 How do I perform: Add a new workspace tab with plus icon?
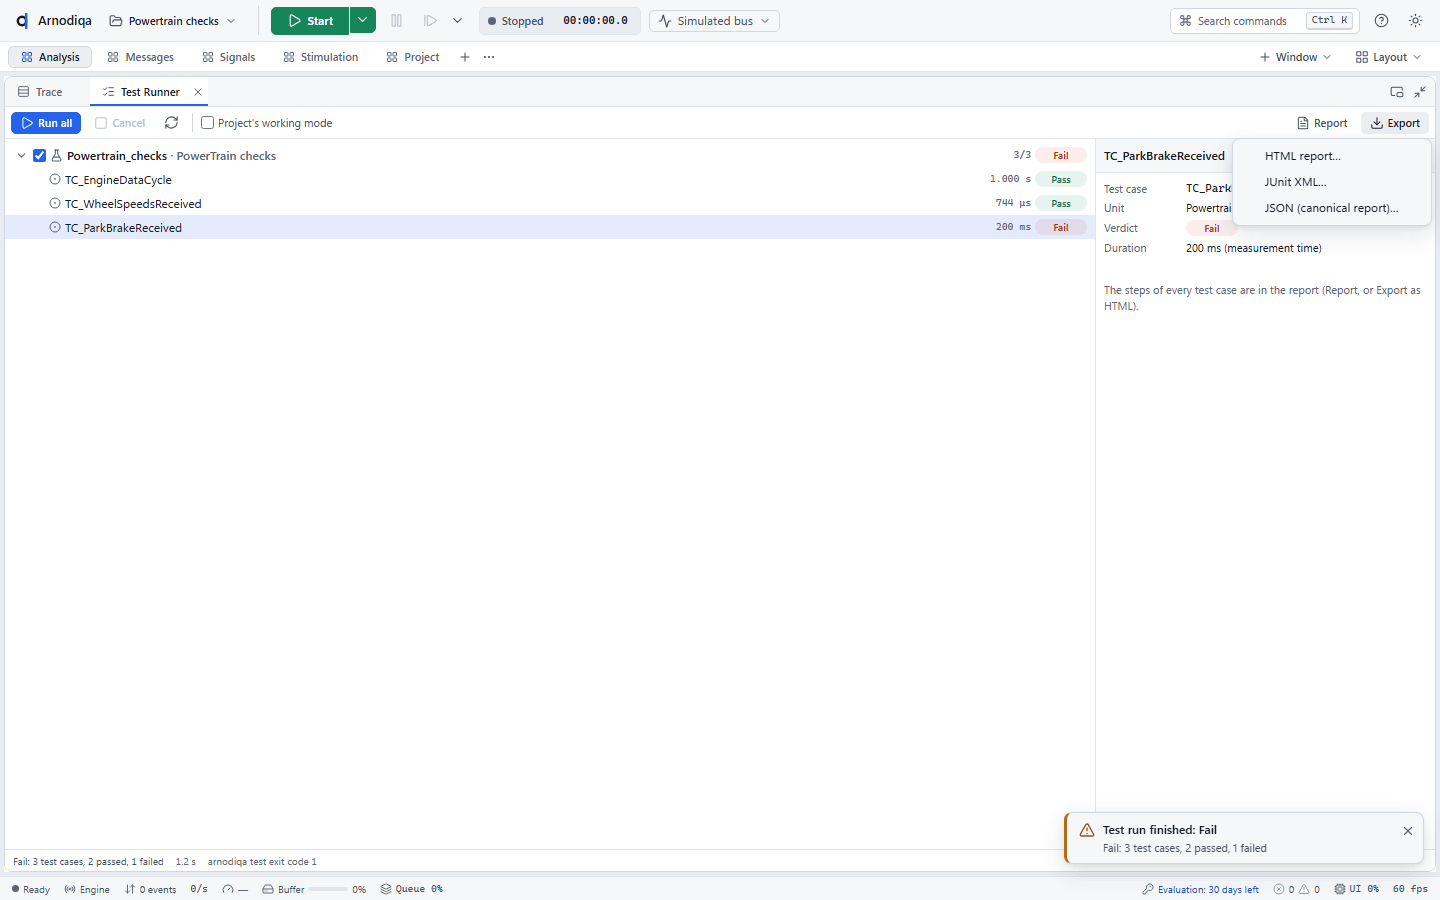coord(465,57)
